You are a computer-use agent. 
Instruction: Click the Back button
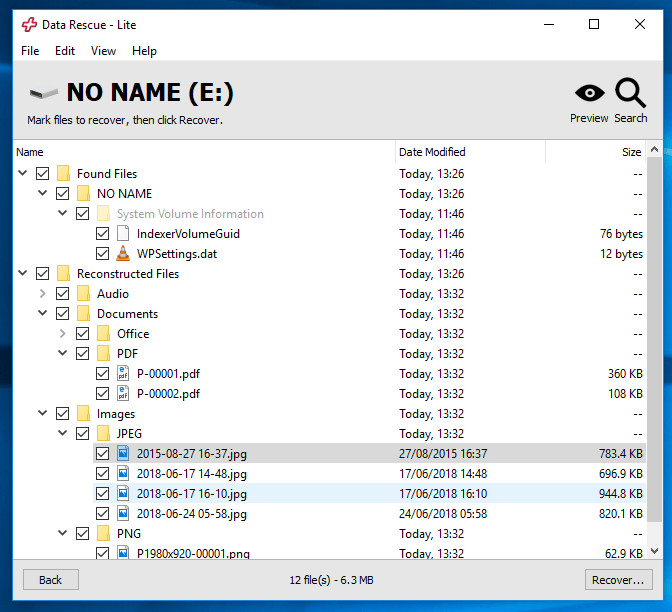50,580
